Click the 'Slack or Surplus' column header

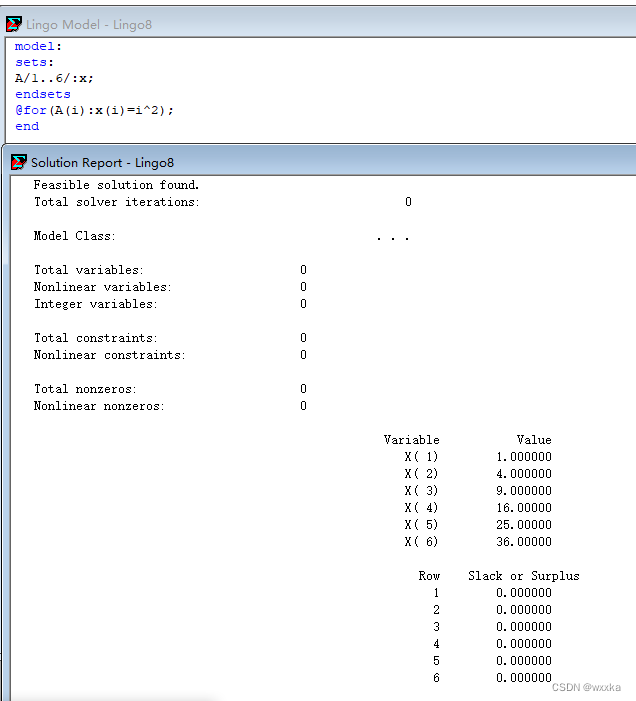click(x=523, y=576)
